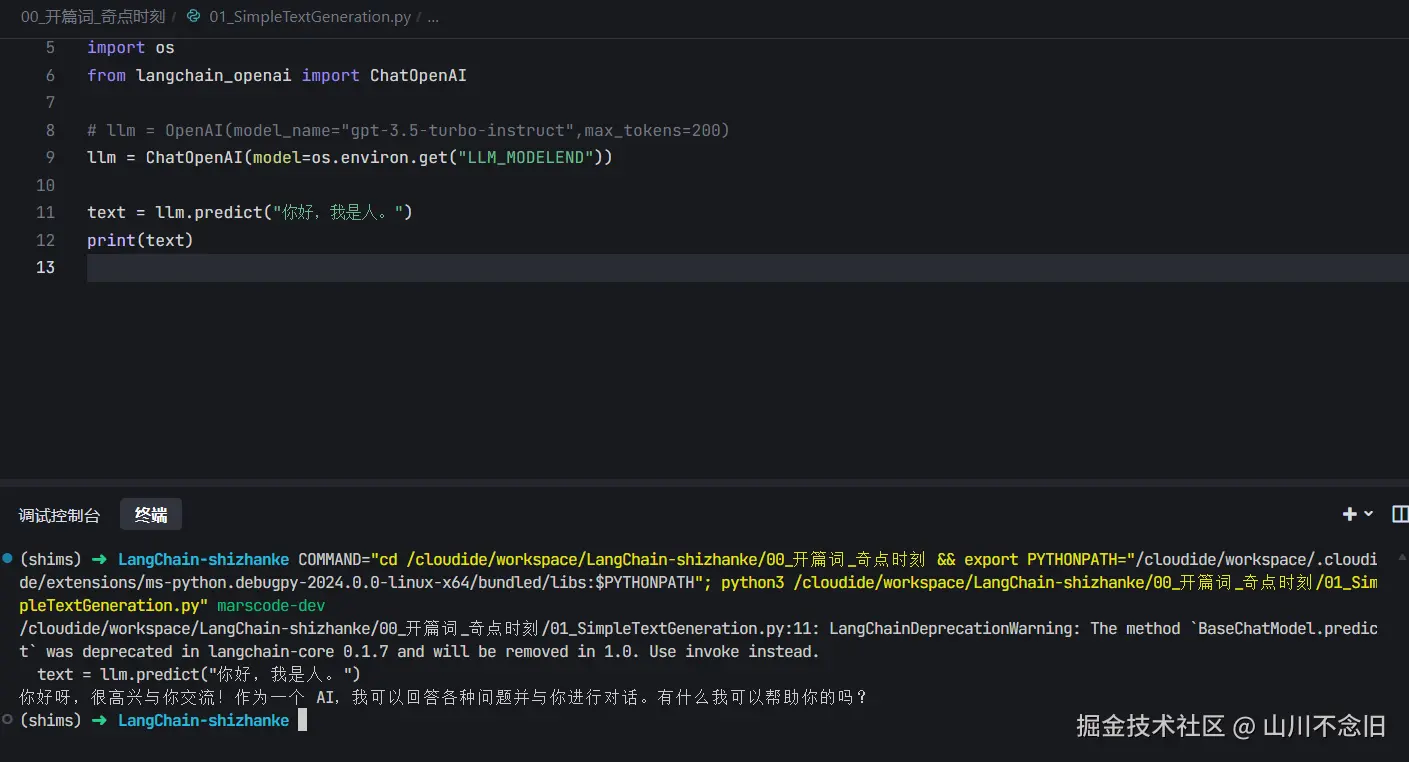Click the 'print(text)' line
Viewport: 1409px width, 762px height.
pos(140,241)
